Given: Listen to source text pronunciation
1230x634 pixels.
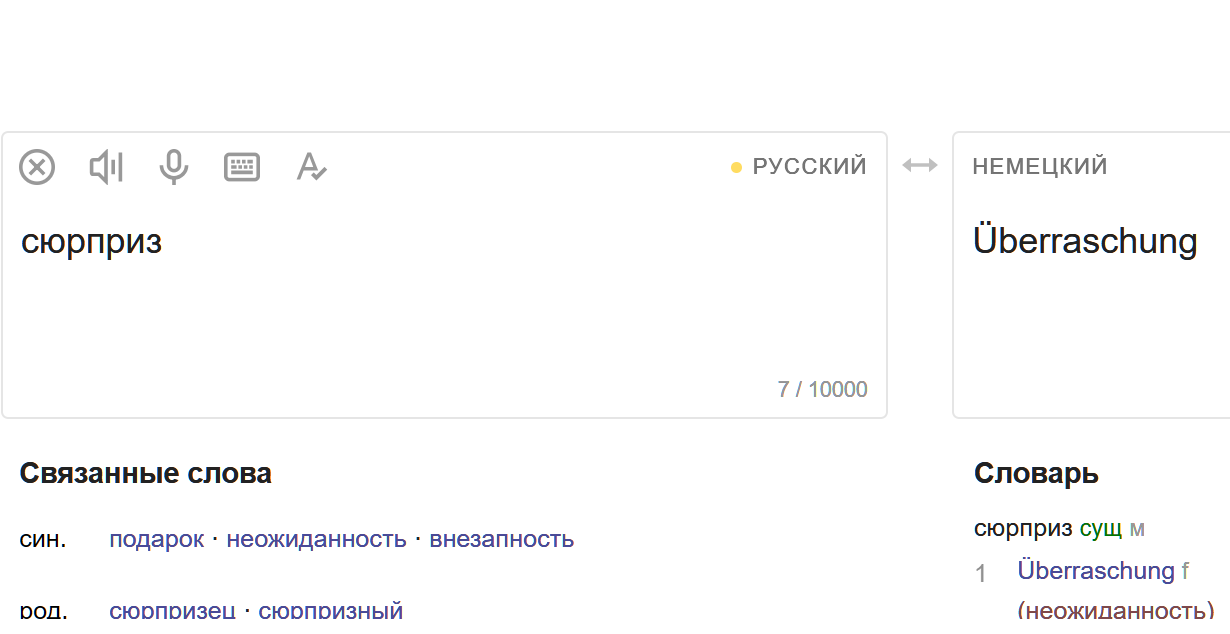Looking at the screenshot, I should pyautogui.click(x=106, y=167).
